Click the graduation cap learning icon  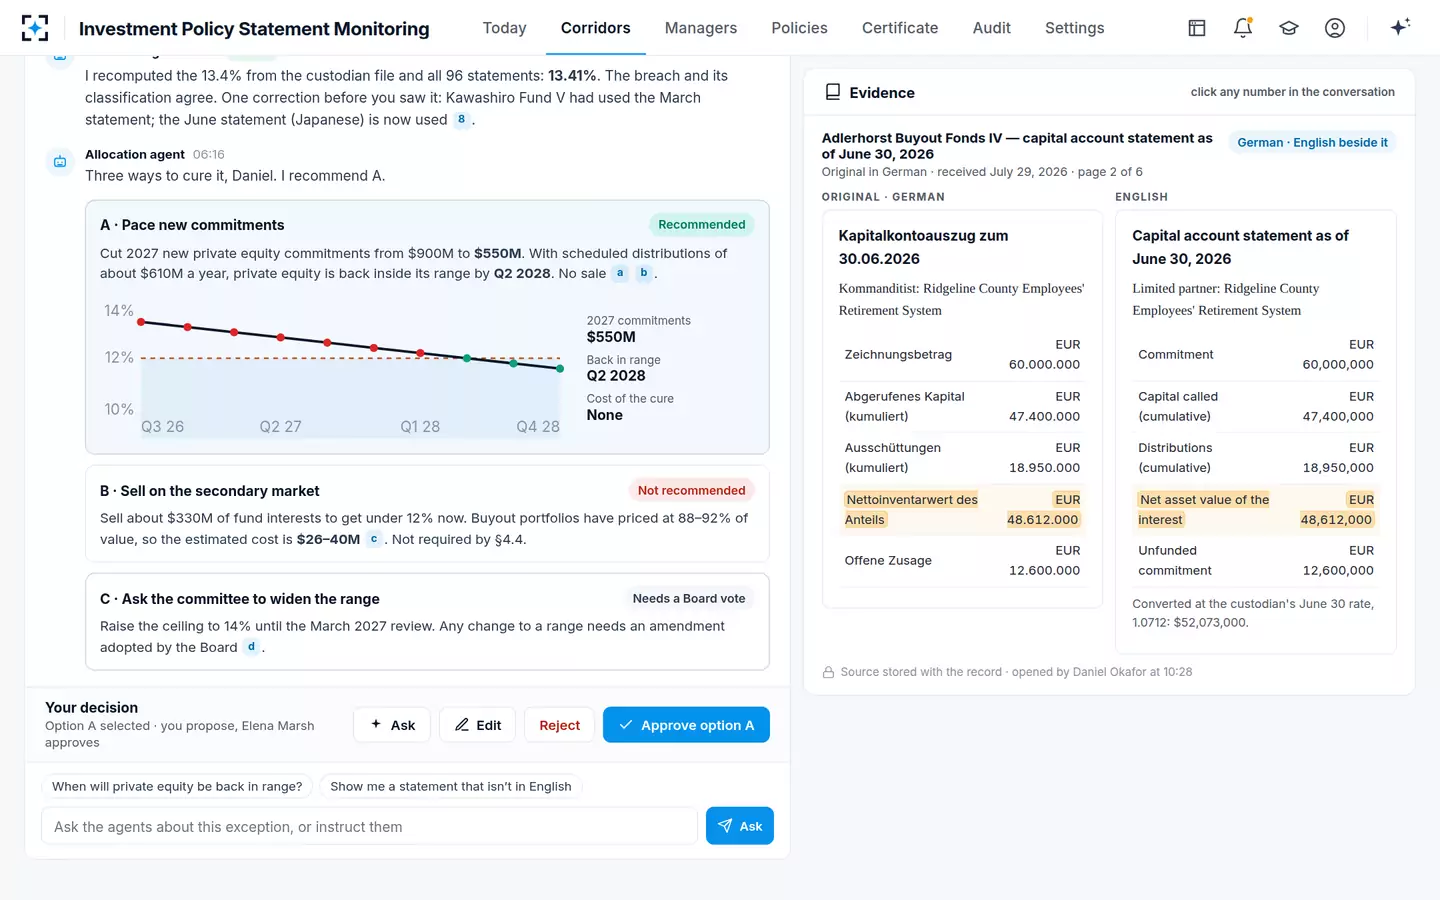pyautogui.click(x=1289, y=28)
